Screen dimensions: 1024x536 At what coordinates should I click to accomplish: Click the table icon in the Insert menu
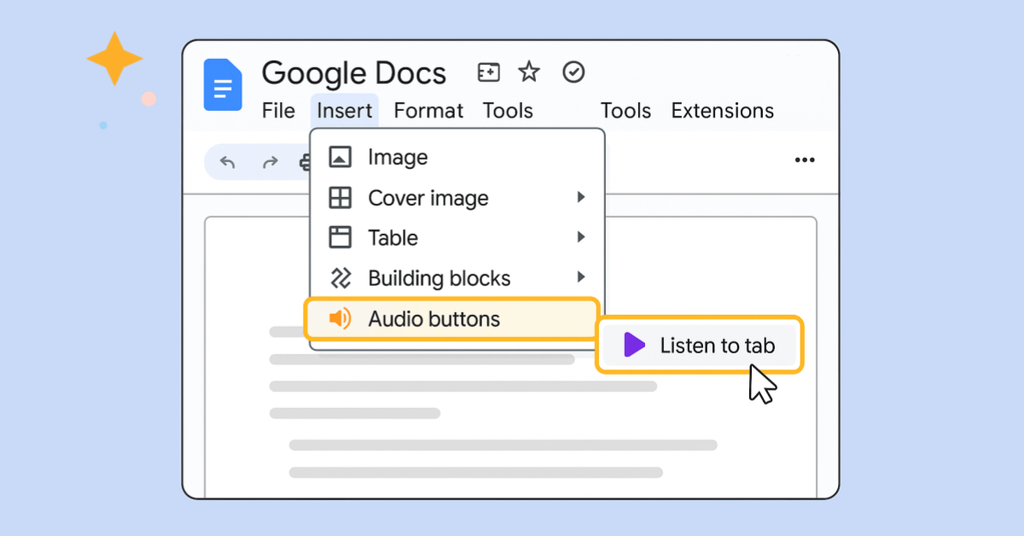pos(340,238)
